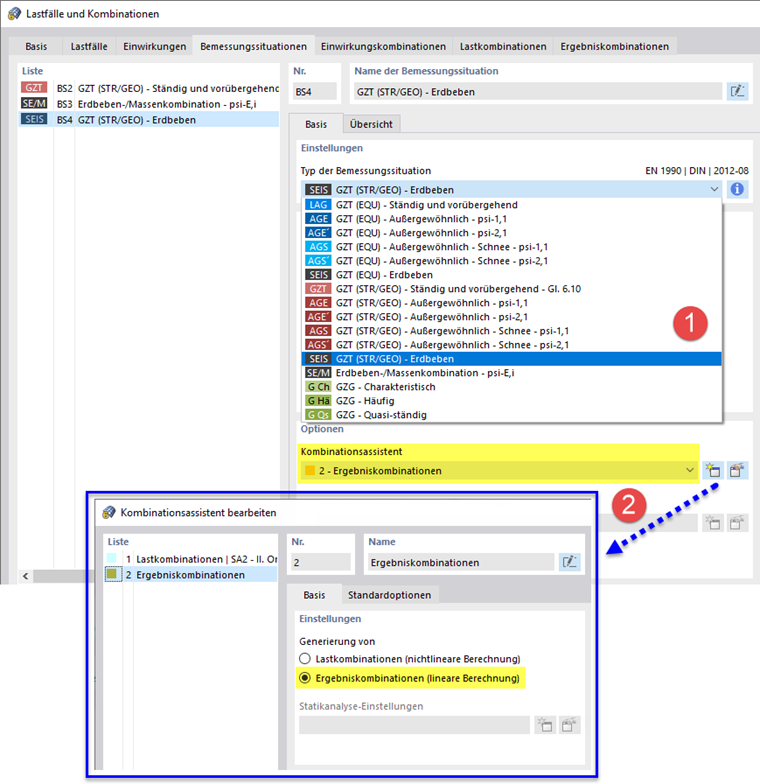
Task: Select Lastkombinationen (nichtlineare Berechnung) radio
Action: (x=304, y=658)
